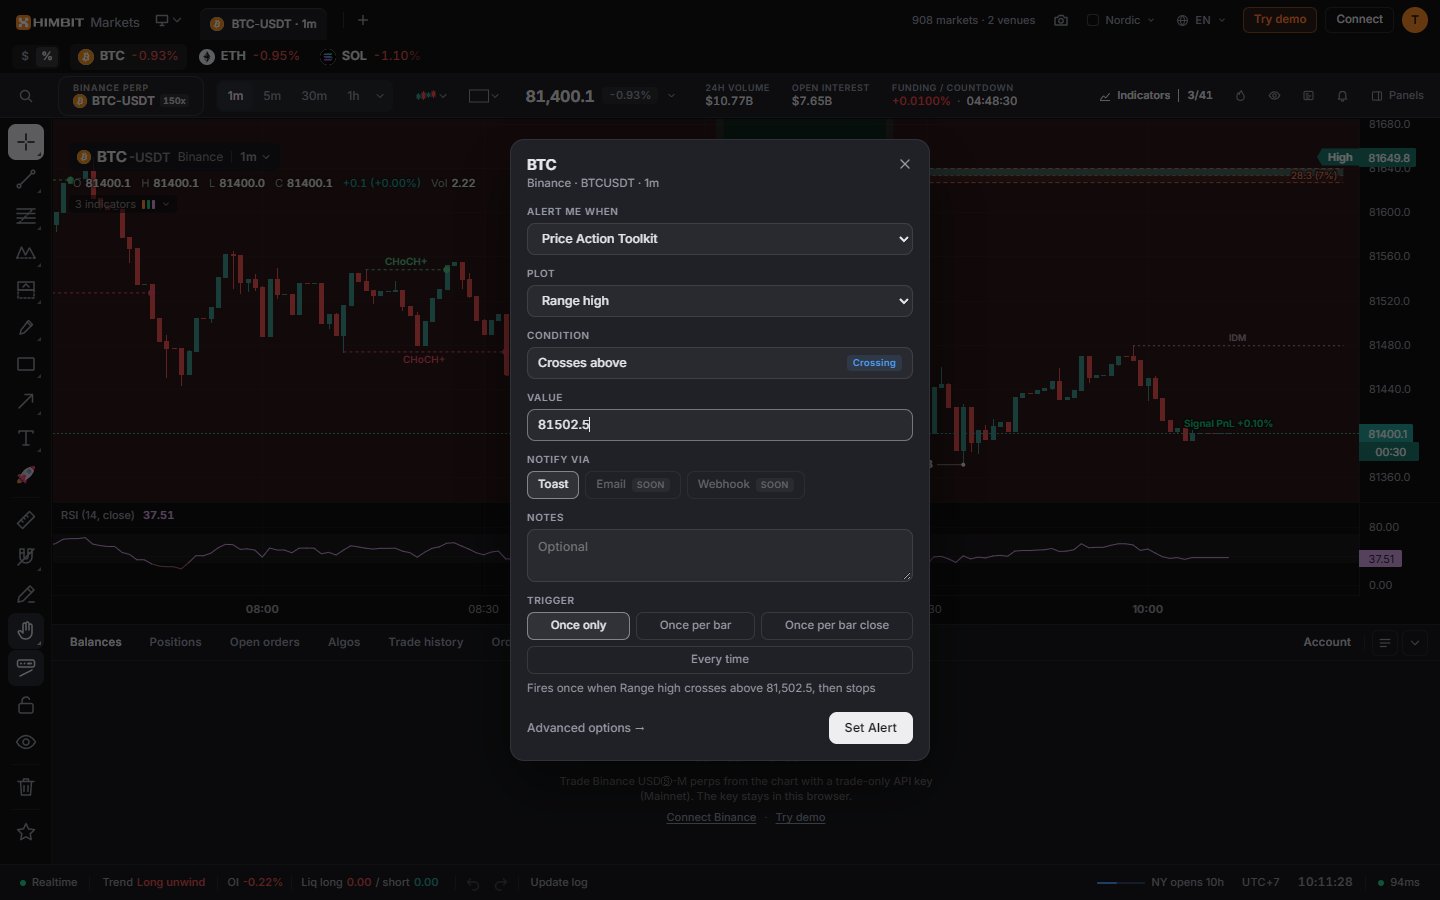Click the alert Value input field
The height and width of the screenshot is (900, 1440).
(x=720, y=425)
